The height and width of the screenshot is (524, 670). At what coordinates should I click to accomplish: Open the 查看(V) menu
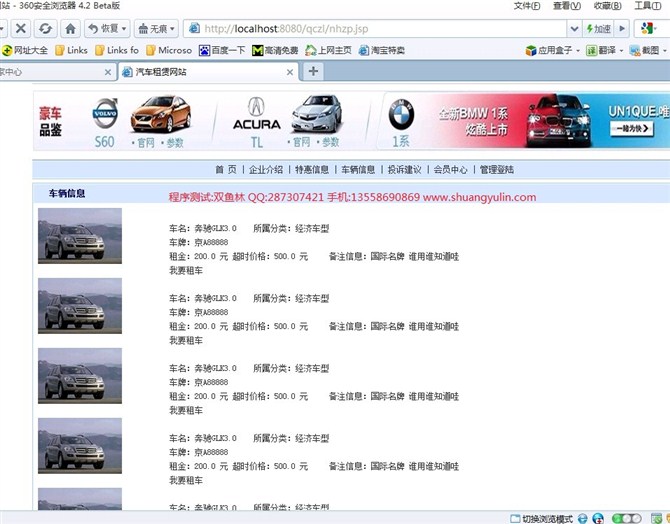point(567,6)
